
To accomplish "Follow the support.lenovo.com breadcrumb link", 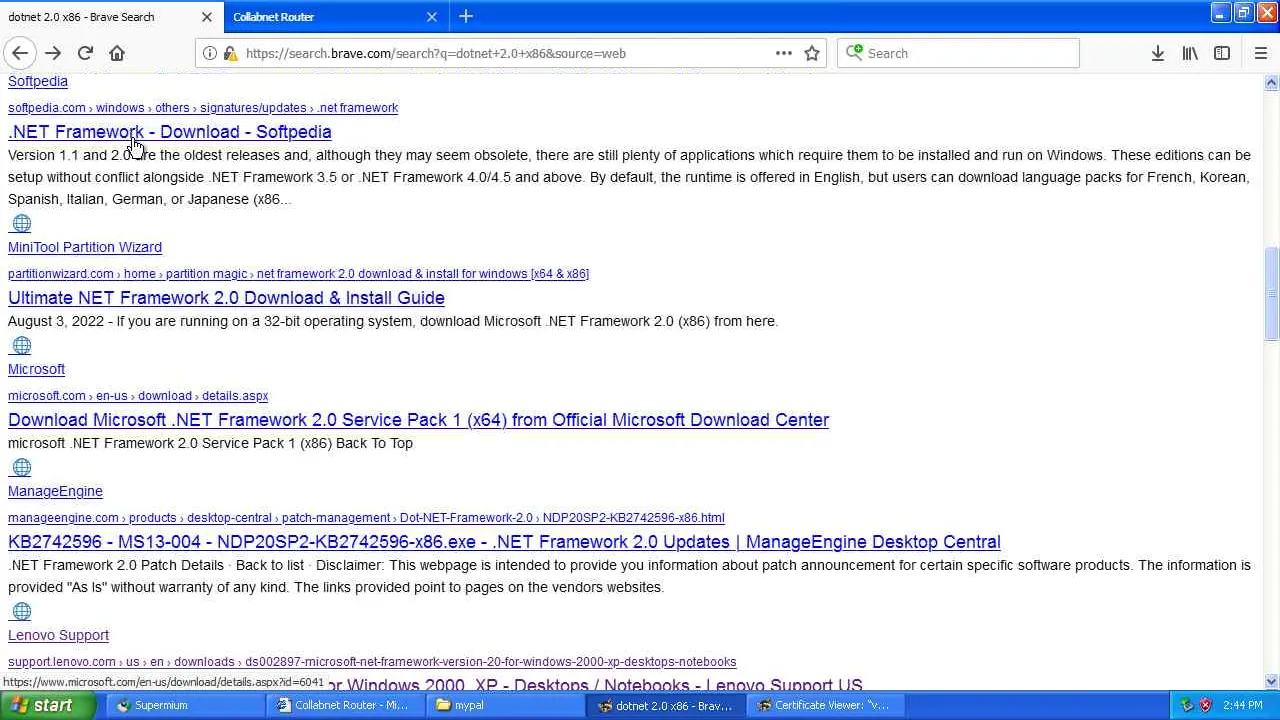I will [x=372, y=662].
